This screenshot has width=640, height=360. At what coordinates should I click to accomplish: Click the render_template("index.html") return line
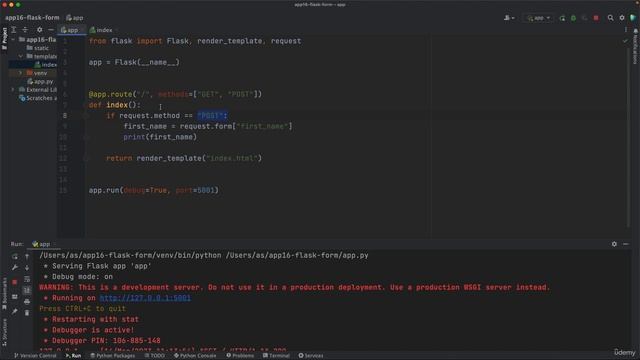point(184,158)
